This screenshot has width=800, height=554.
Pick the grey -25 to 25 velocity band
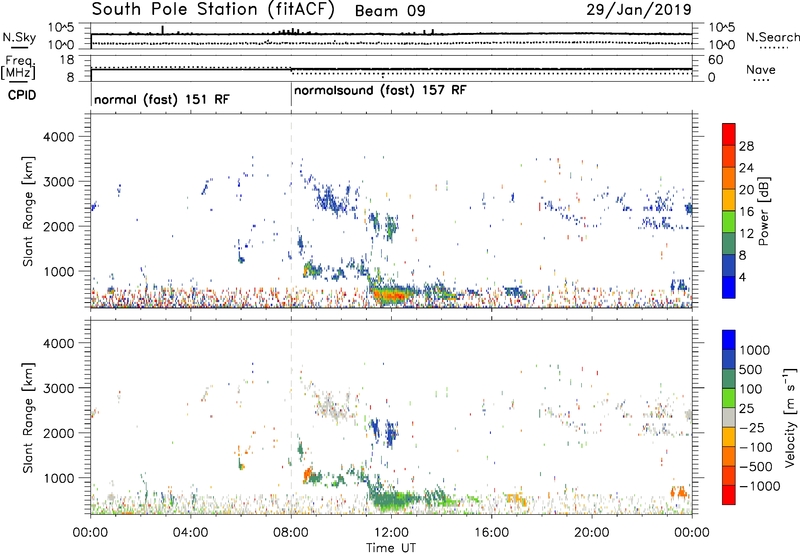click(x=729, y=418)
